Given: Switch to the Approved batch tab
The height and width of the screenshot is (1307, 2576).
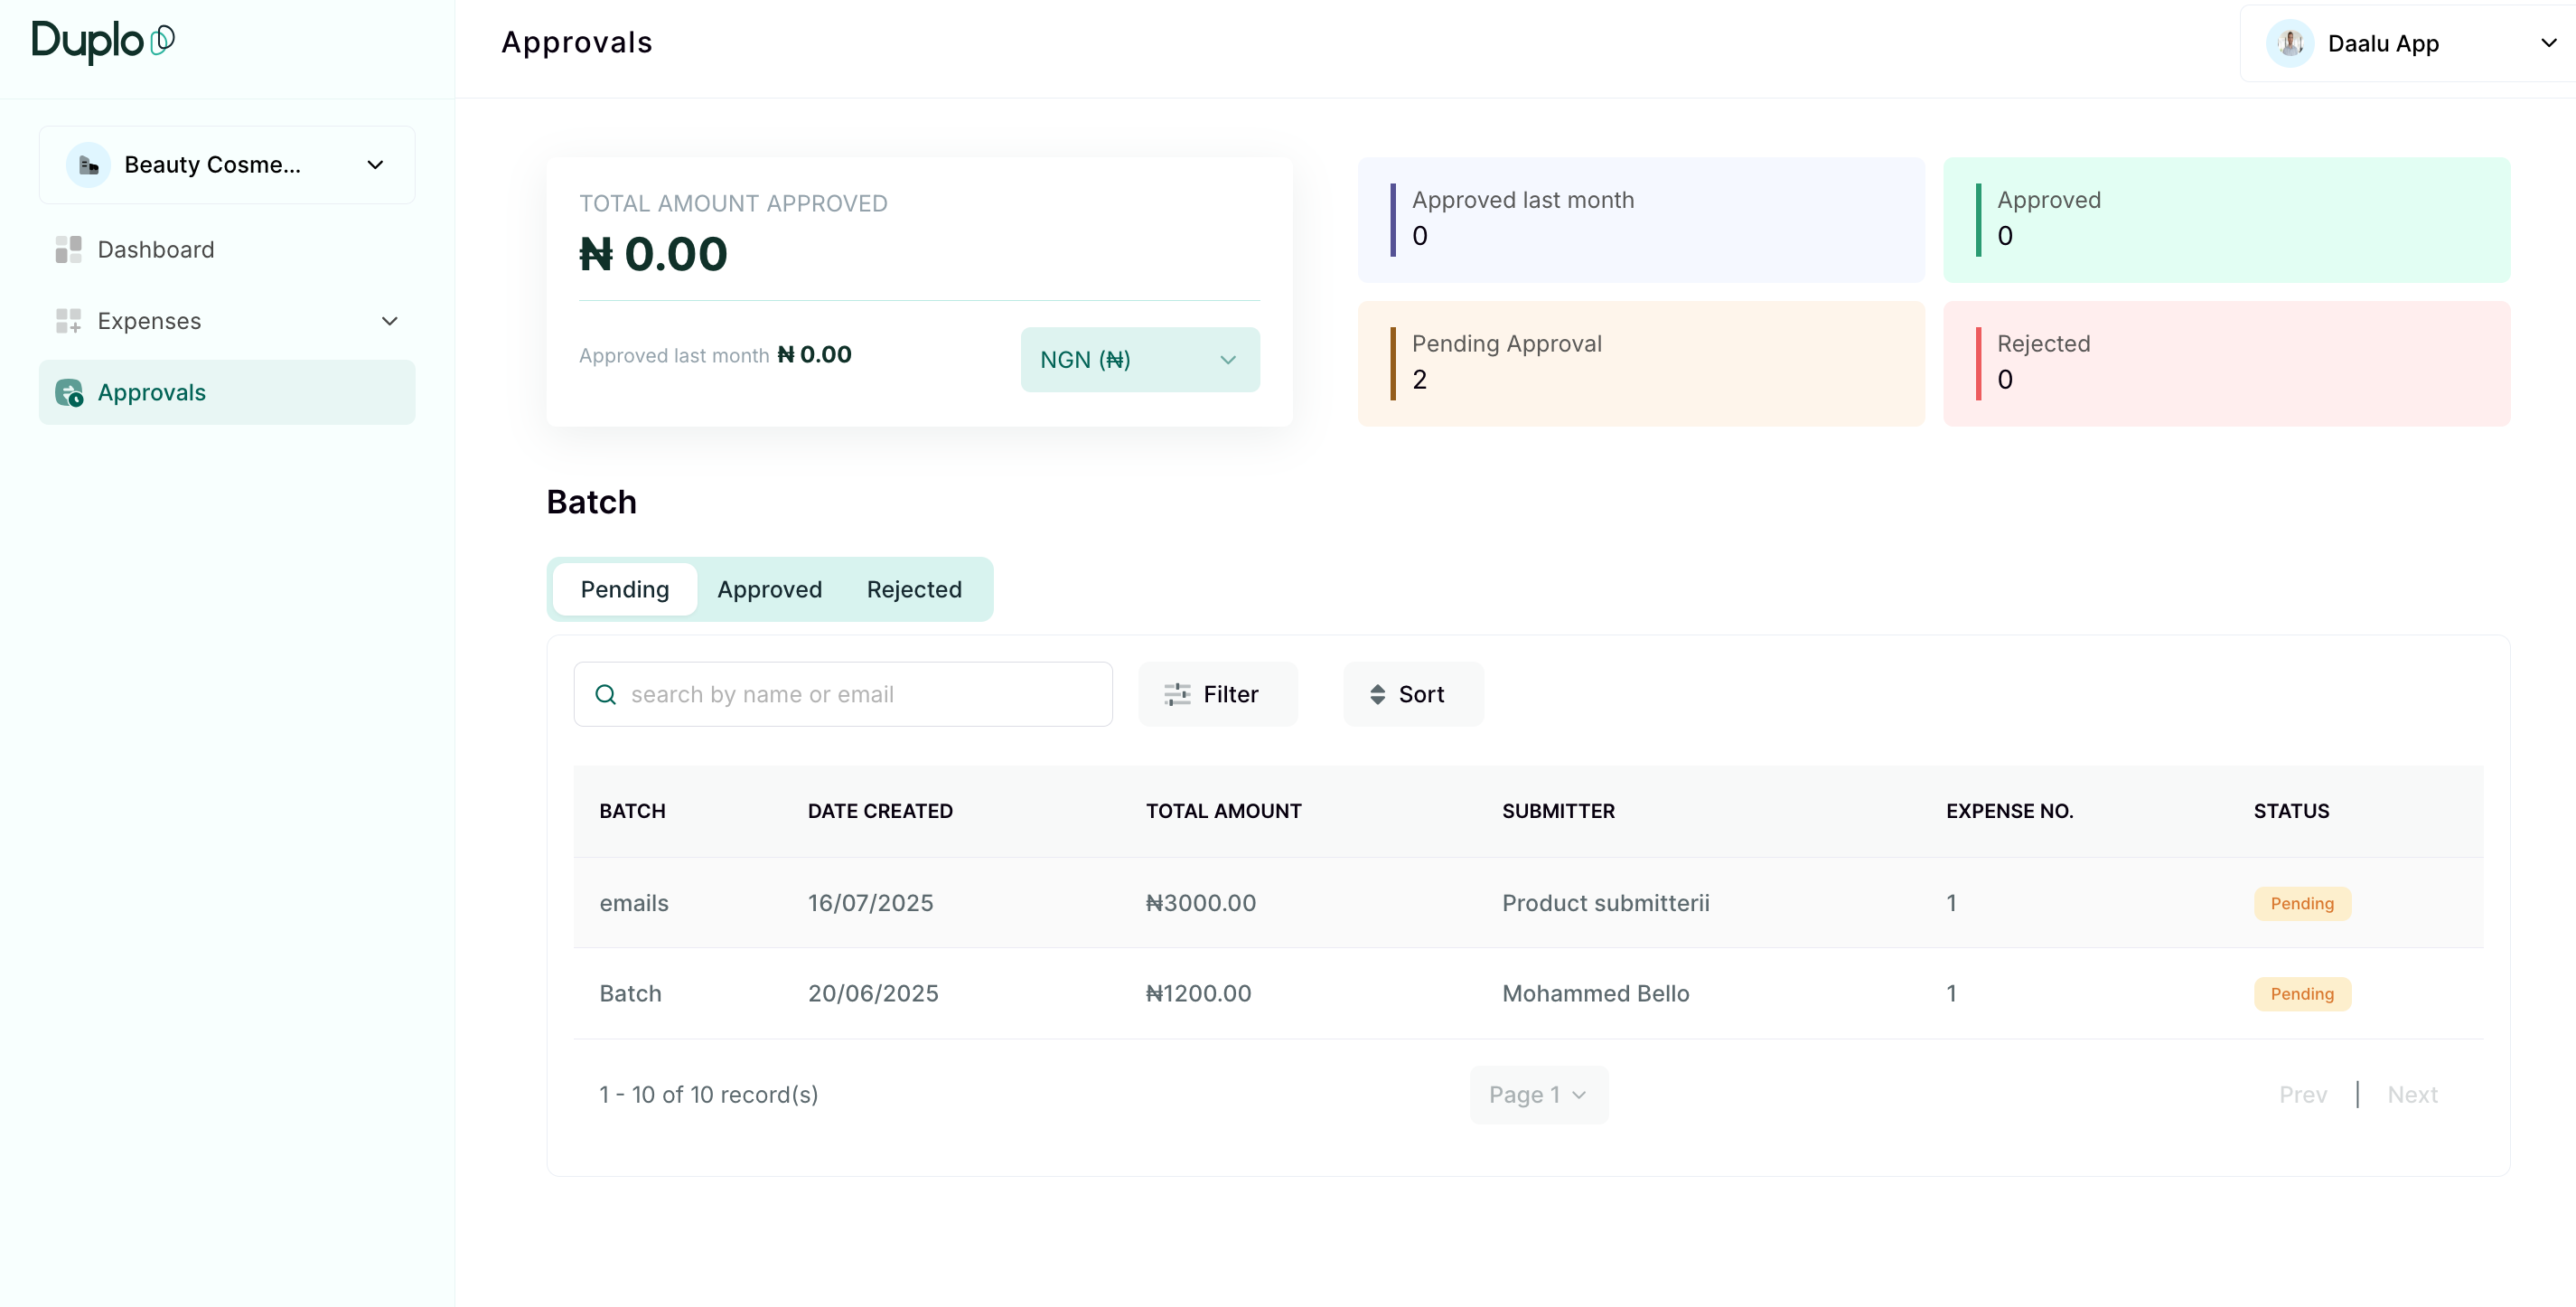Looking at the screenshot, I should pos(769,589).
